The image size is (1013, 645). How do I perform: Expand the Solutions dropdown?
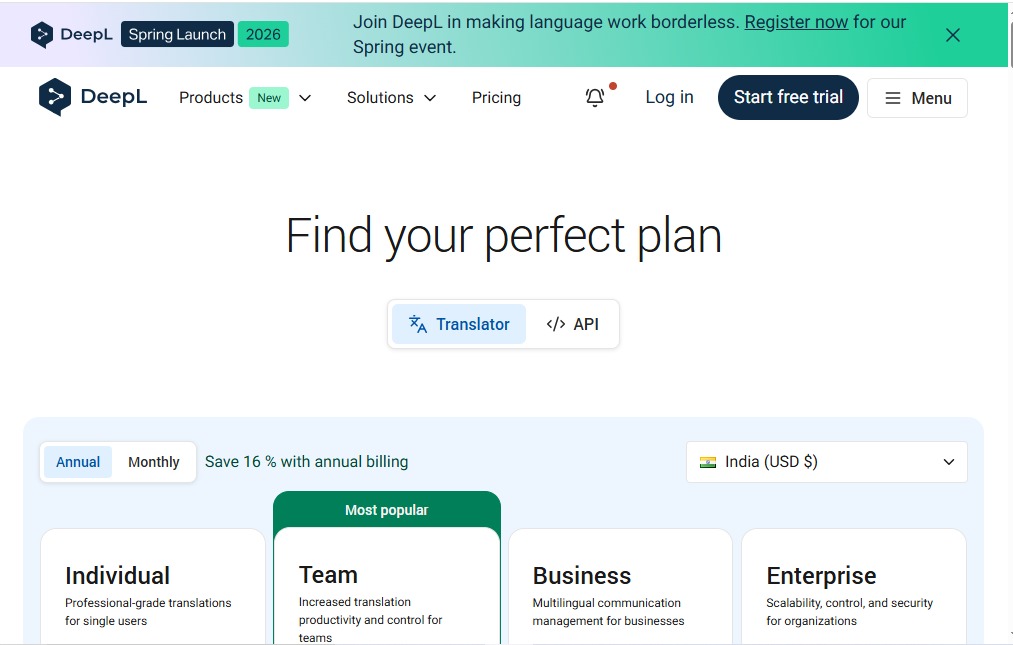391,97
